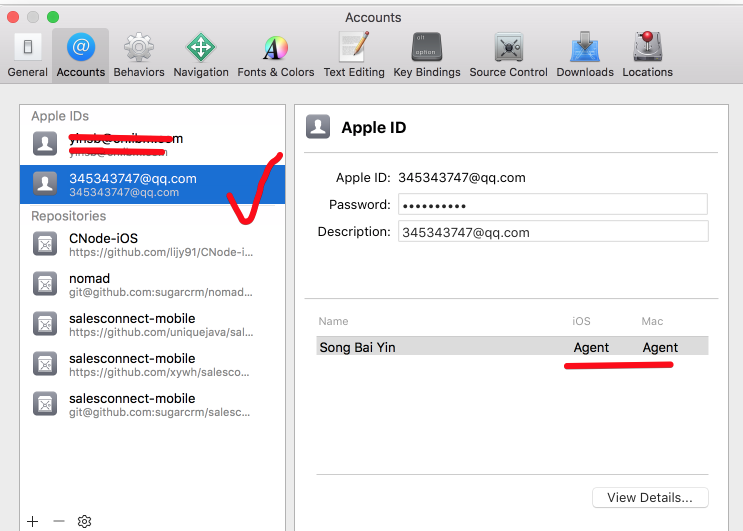Click the Password field
The height and width of the screenshot is (531, 743).
point(553,204)
